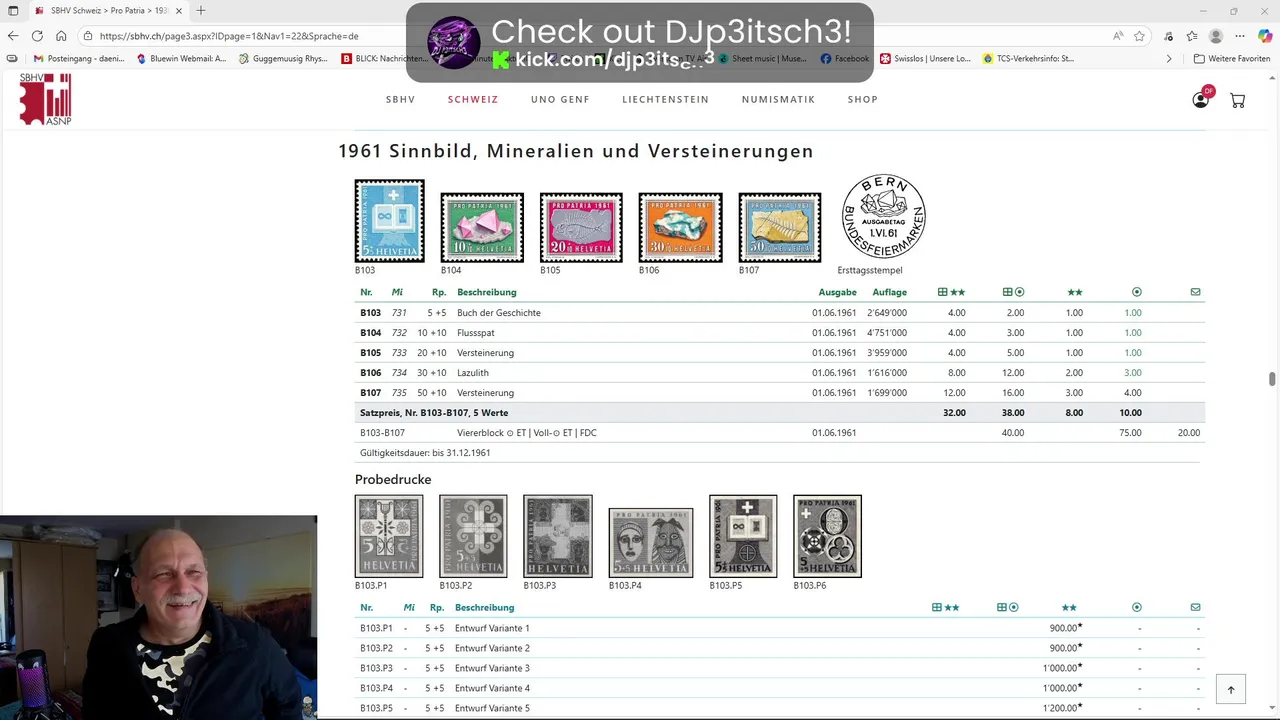Open the Facebook bookmark
1280x720 pixels.
(845, 58)
